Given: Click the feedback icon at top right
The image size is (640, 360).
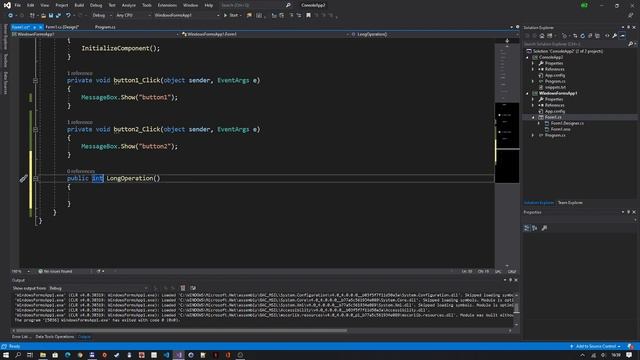Looking at the screenshot, I should (x=631, y=16).
